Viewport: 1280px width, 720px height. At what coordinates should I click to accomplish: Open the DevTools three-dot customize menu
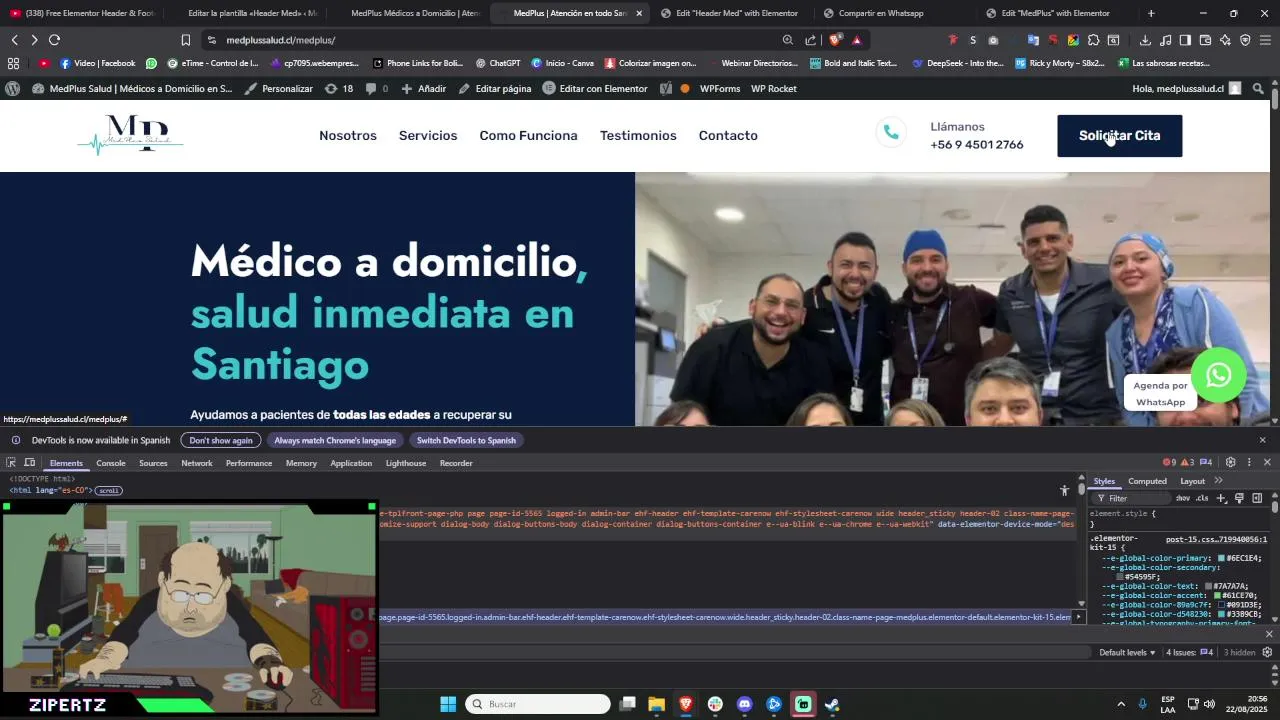[x=1249, y=462]
